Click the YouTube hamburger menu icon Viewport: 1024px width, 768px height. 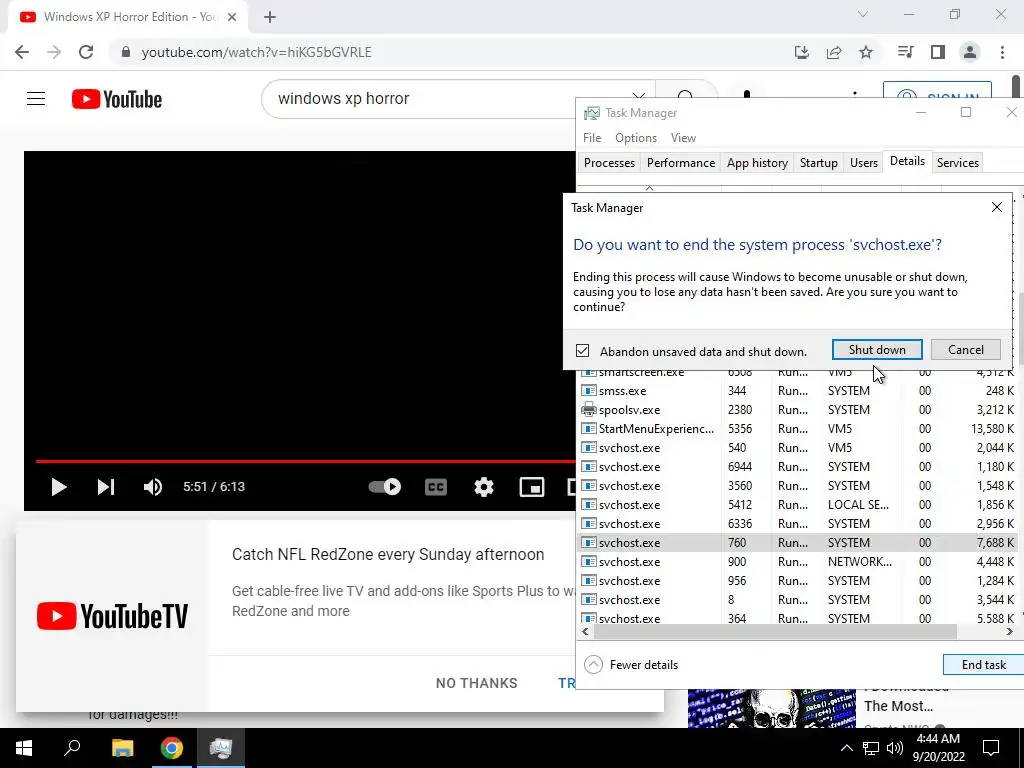tap(36, 99)
